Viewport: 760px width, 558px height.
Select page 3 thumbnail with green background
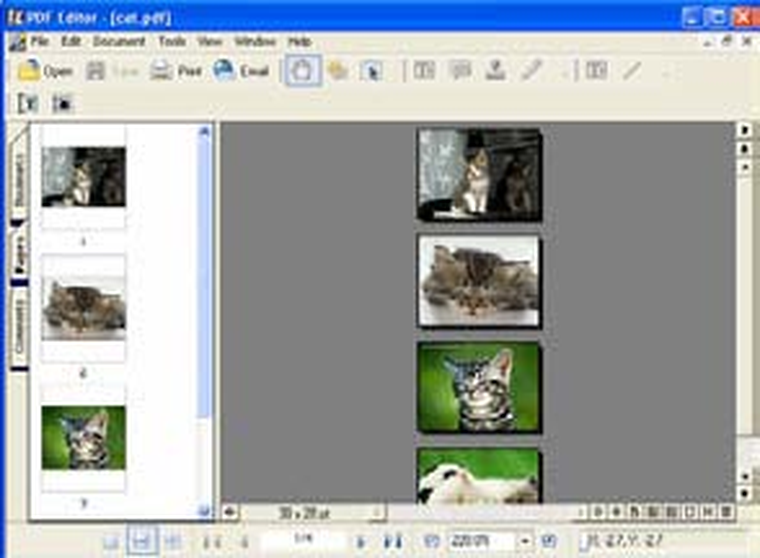pos(83,438)
